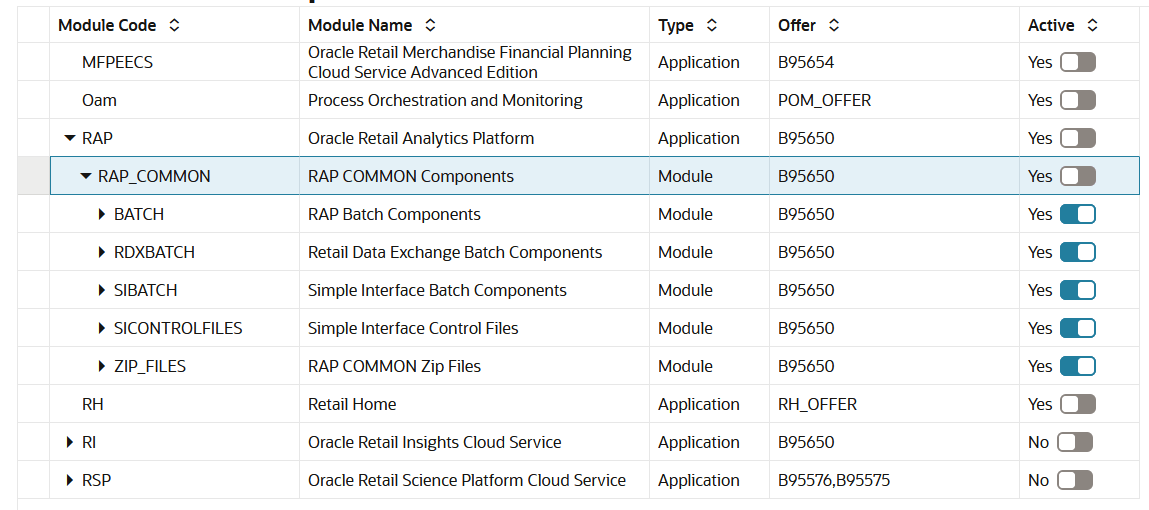Click RAP COMMON Zip Files cell

click(474, 366)
